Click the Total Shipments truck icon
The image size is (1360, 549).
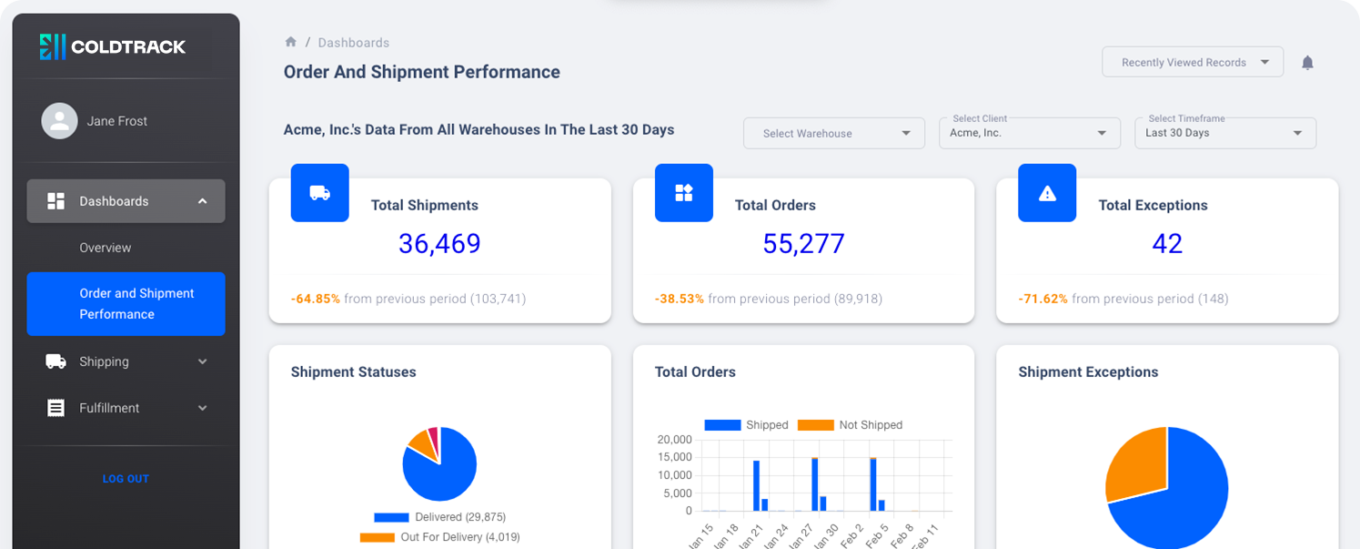320,193
